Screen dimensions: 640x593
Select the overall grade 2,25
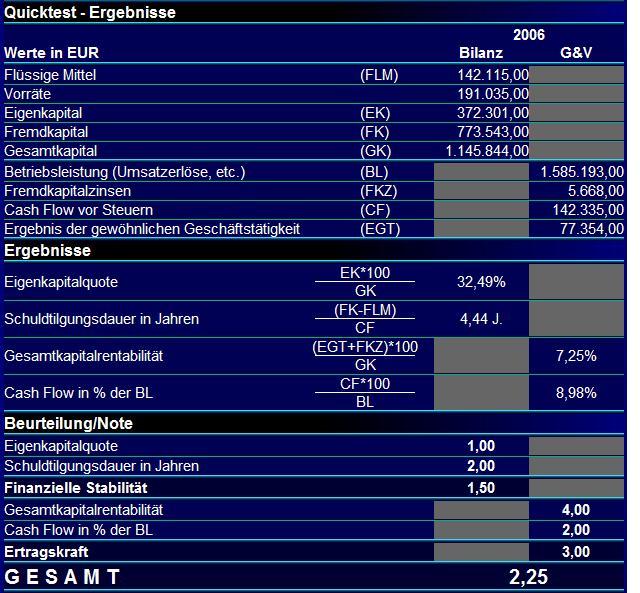pos(529,577)
